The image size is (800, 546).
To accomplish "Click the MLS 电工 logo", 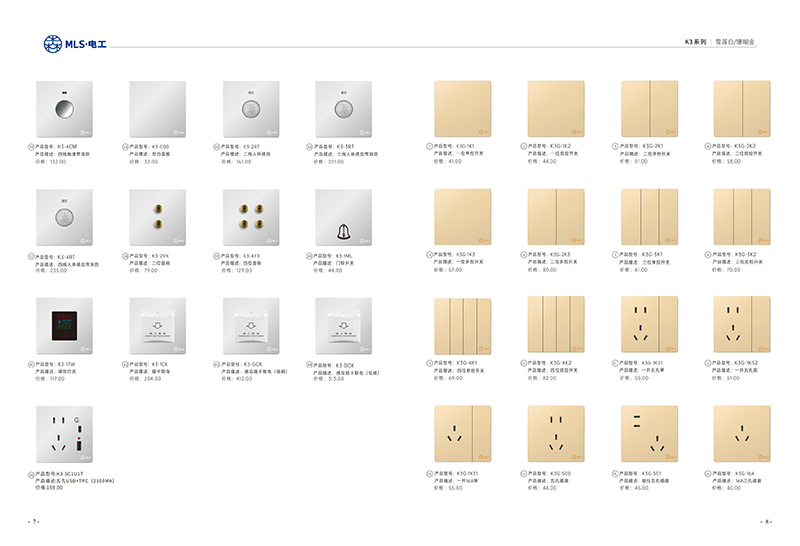I will pos(74,44).
